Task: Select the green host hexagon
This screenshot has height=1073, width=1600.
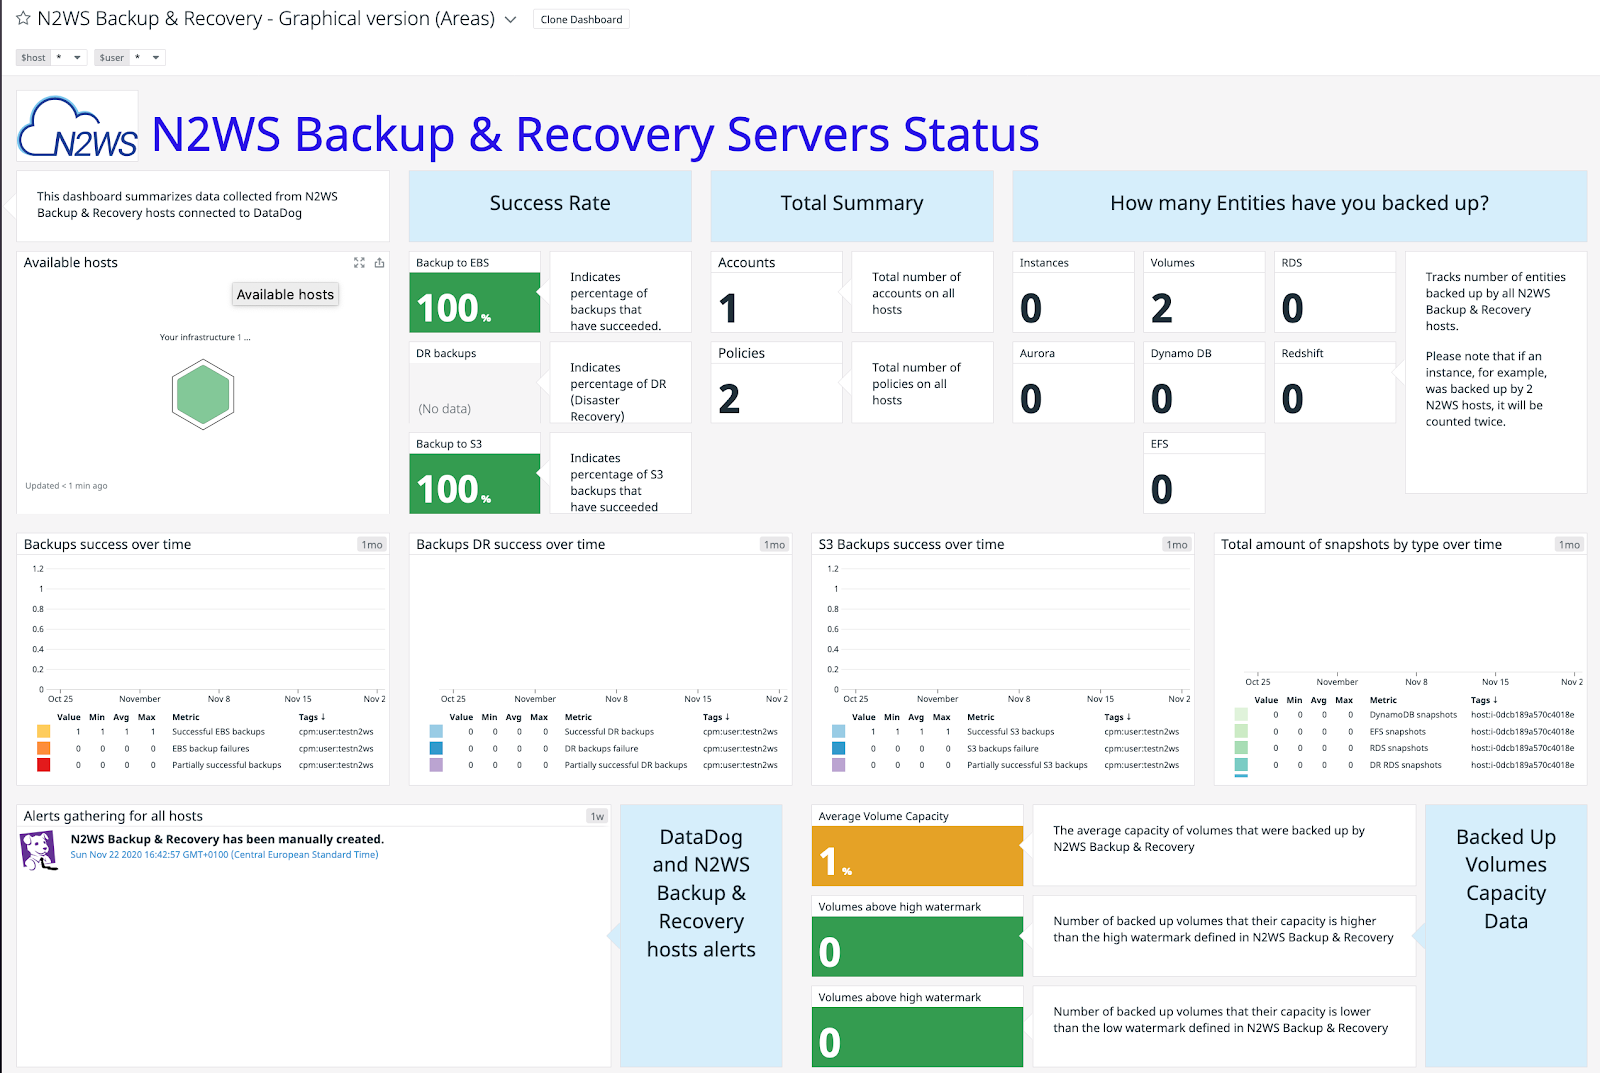Action: [x=203, y=395]
